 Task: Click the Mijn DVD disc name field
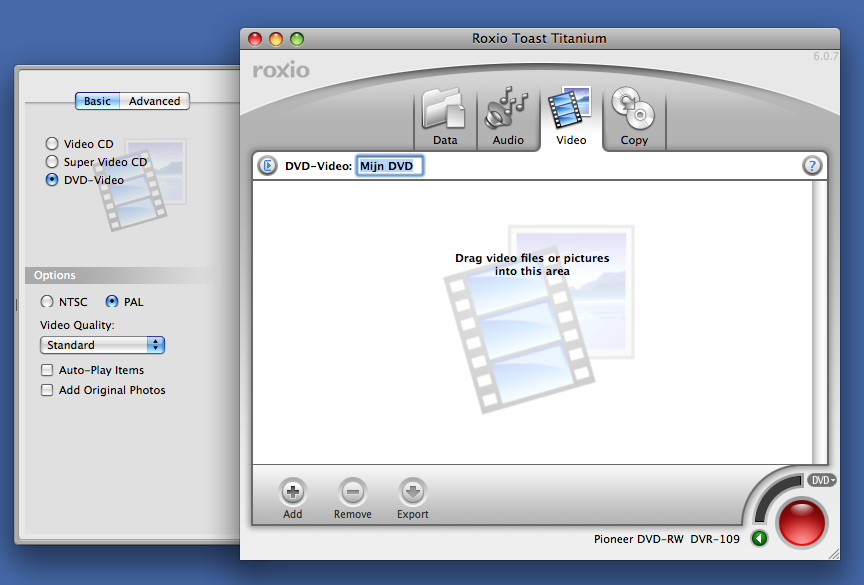point(390,166)
